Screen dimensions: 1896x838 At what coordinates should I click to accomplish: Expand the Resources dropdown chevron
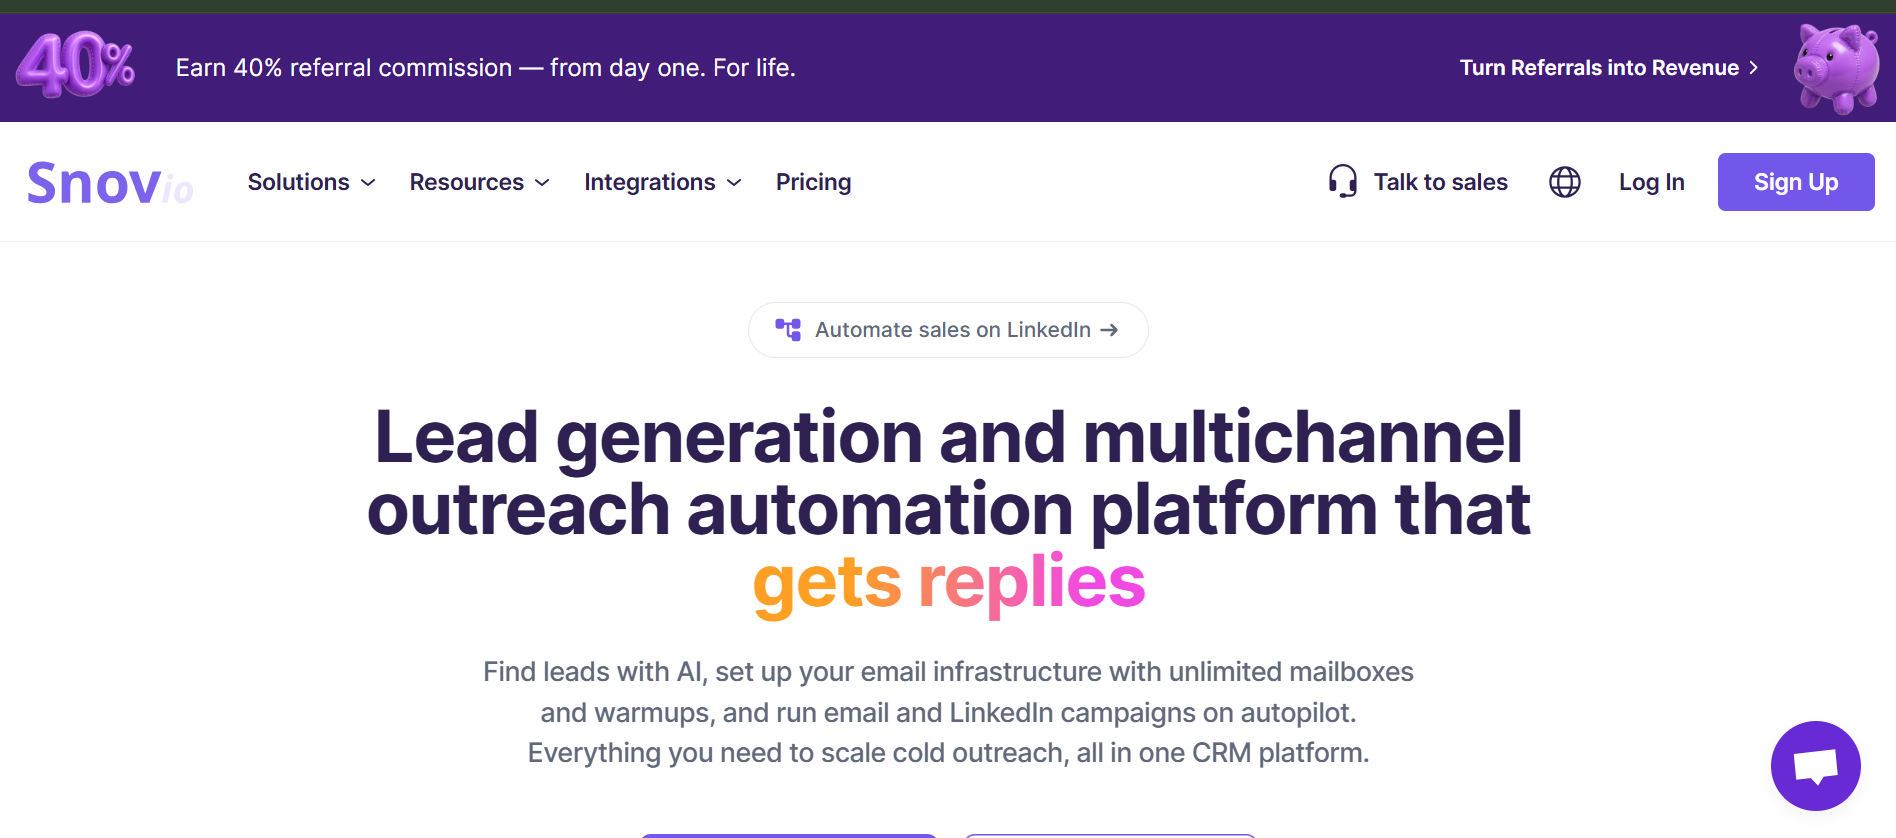[x=542, y=183]
